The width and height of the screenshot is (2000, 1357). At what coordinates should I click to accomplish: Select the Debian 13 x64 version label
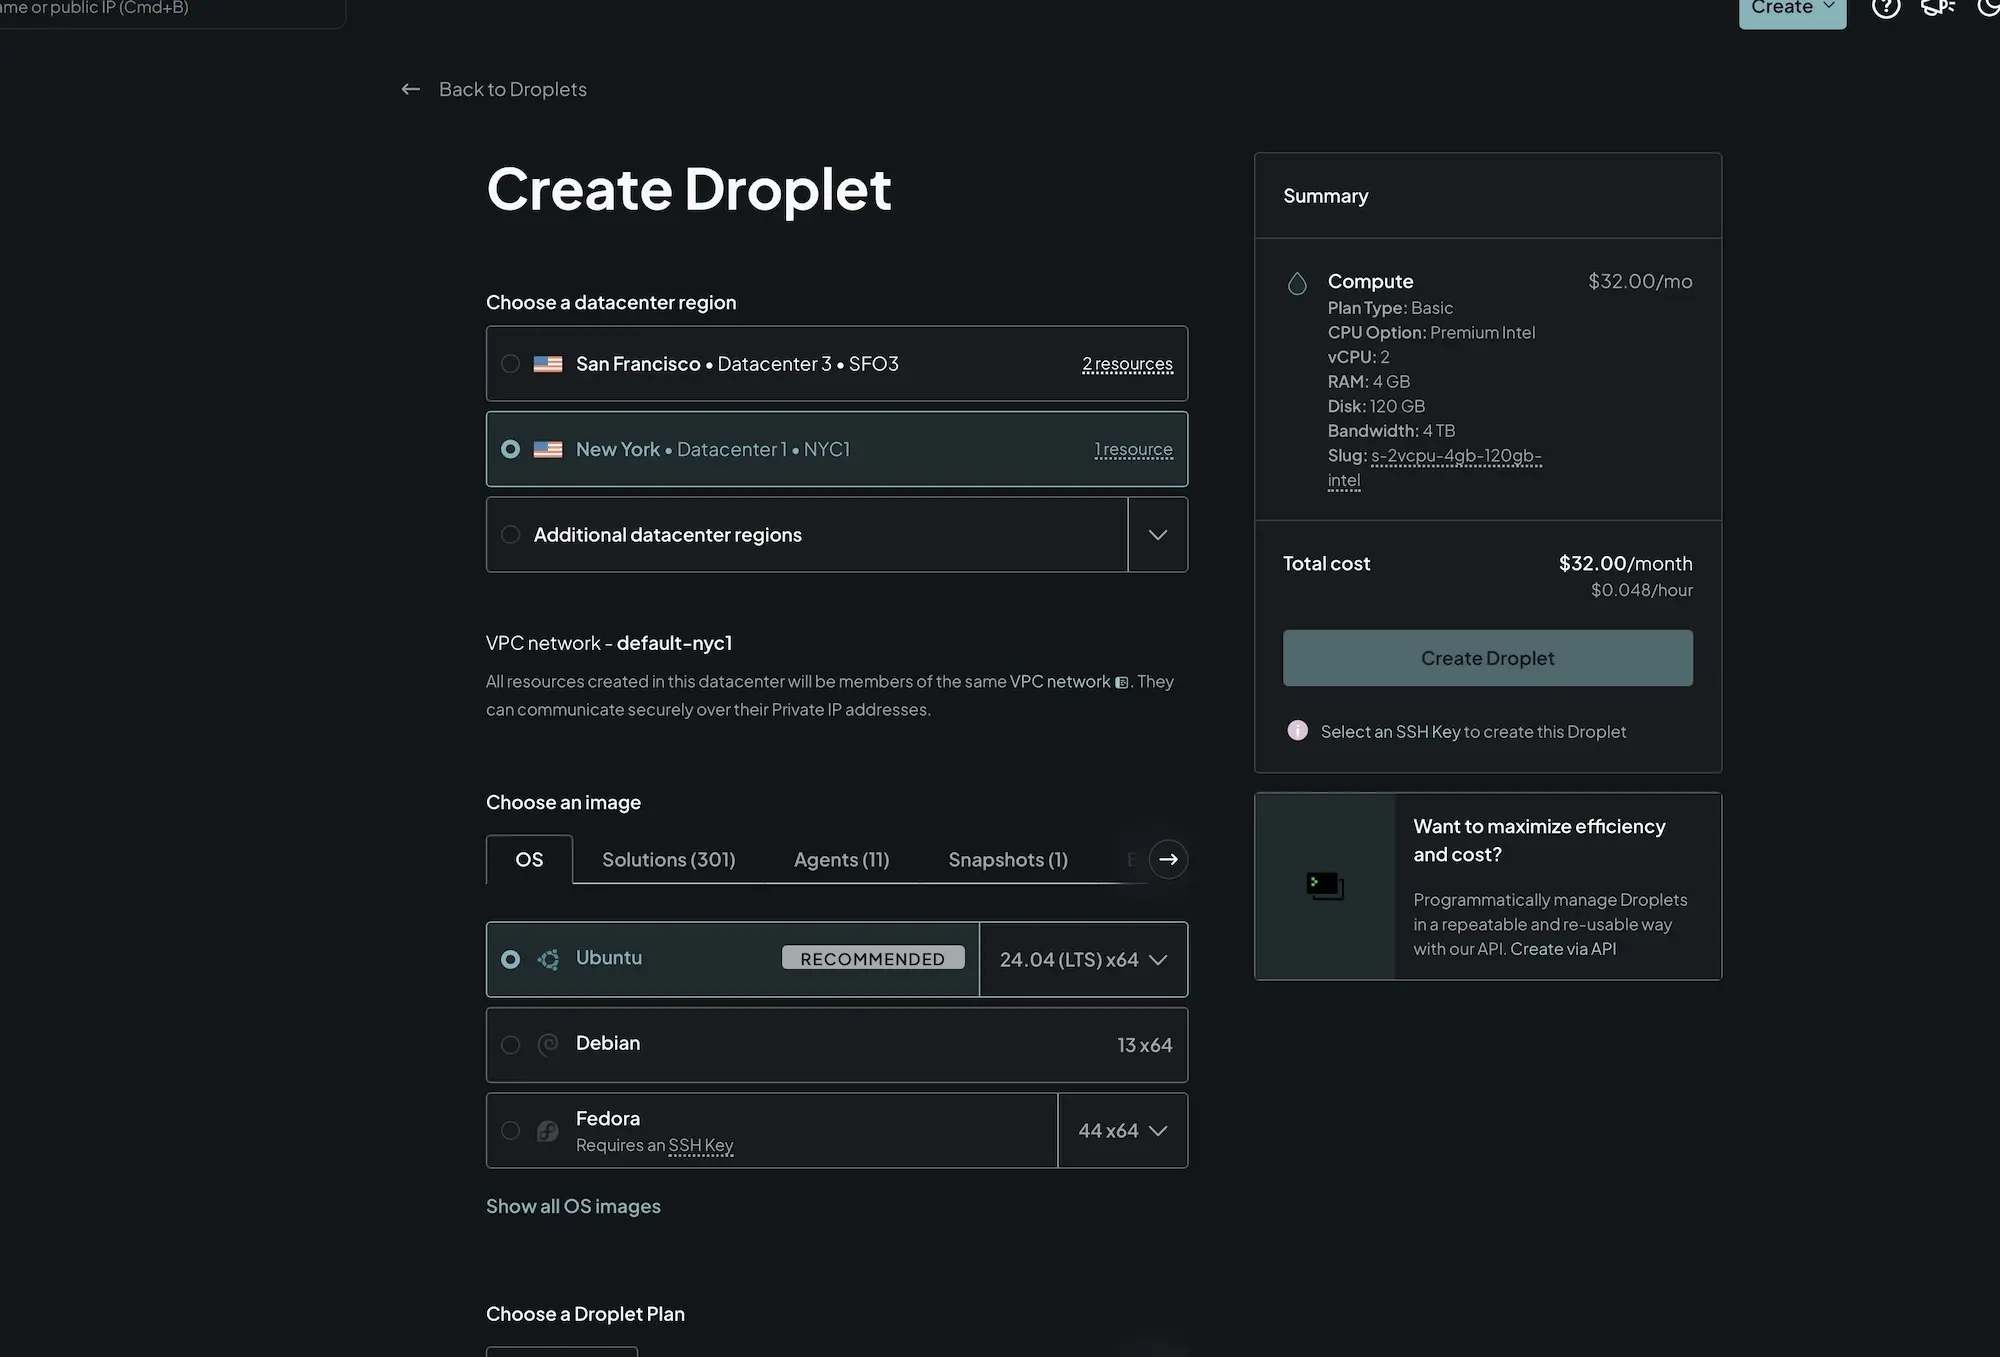pos(1144,1045)
